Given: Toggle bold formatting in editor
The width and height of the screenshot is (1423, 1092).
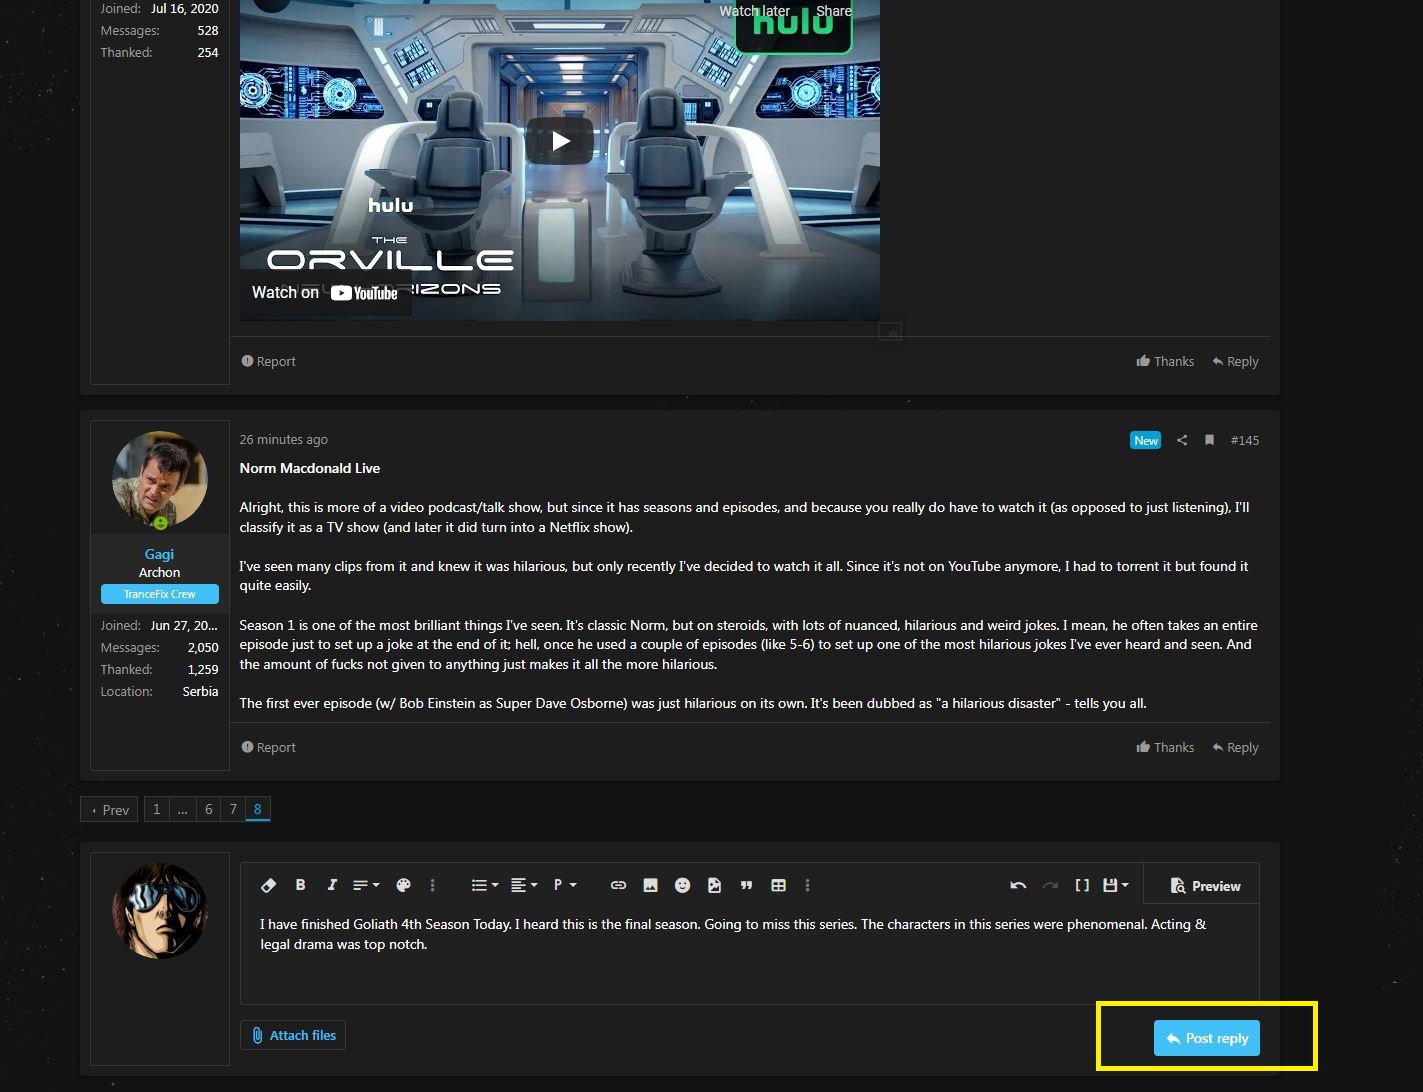Looking at the screenshot, I should 300,885.
